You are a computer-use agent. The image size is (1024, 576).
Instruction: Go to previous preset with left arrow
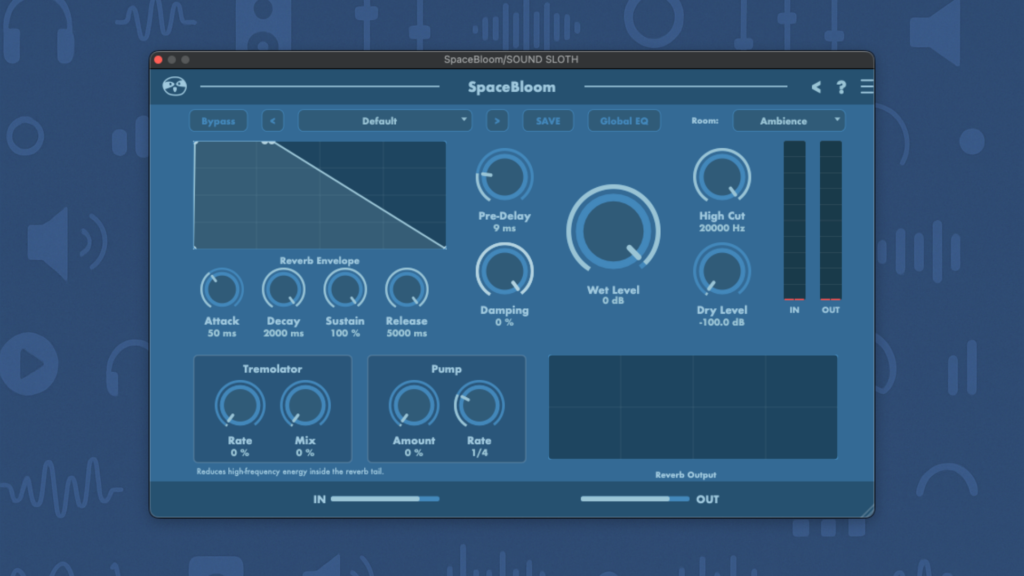point(272,121)
